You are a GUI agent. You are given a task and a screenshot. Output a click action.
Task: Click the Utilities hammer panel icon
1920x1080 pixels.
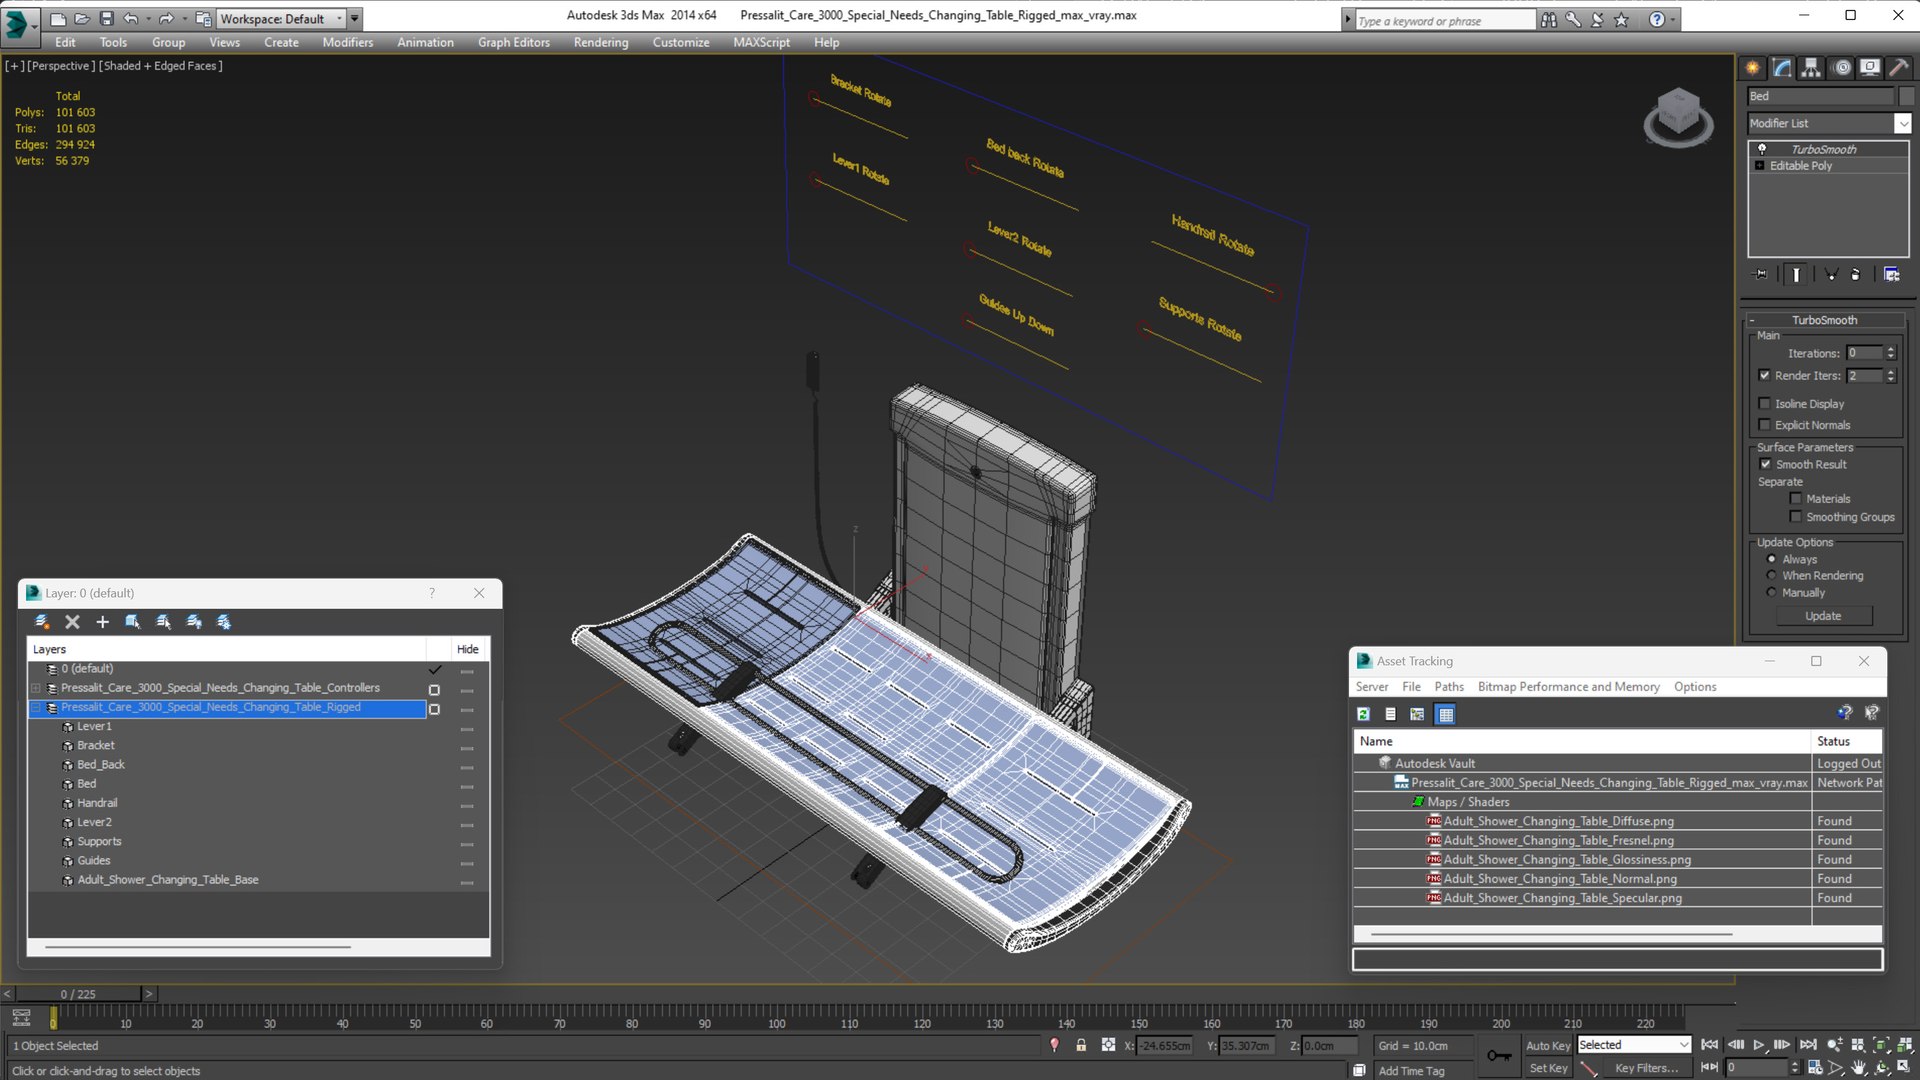click(x=1899, y=68)
